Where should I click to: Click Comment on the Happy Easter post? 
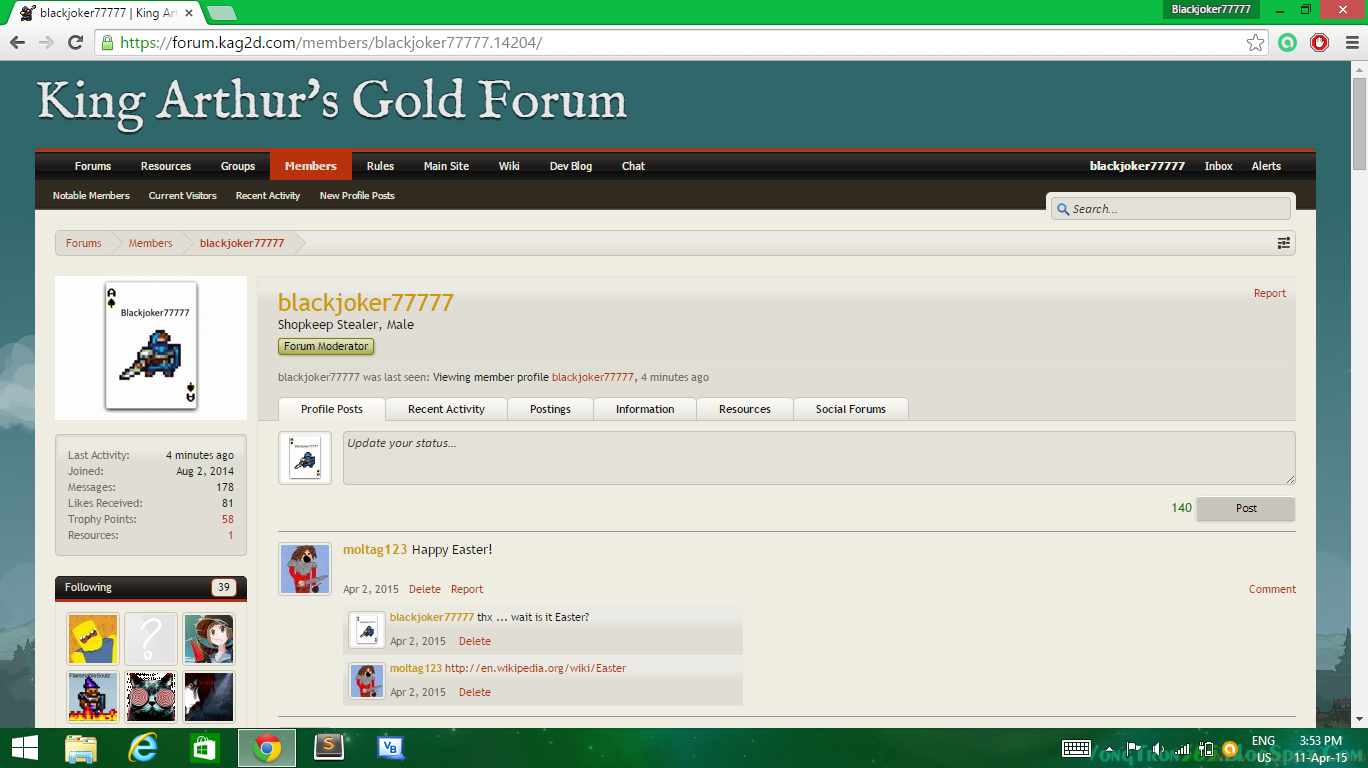tap(1272, 589)
